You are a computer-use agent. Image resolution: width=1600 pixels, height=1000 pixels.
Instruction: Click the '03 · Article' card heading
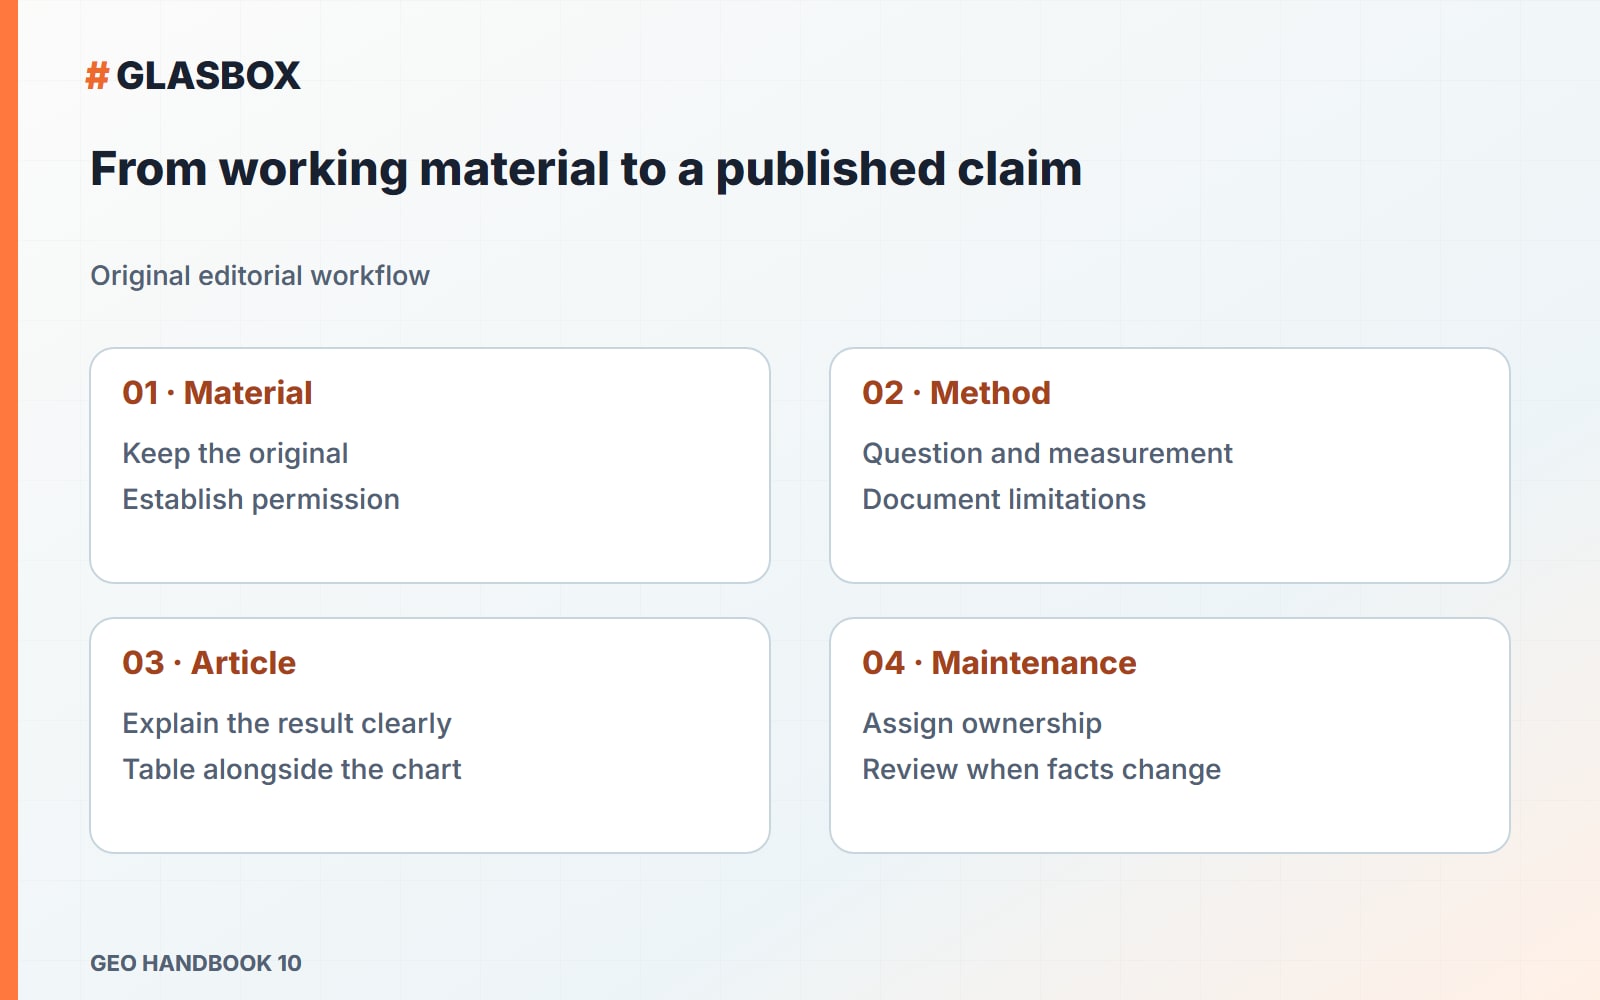(x=209, y=663)
